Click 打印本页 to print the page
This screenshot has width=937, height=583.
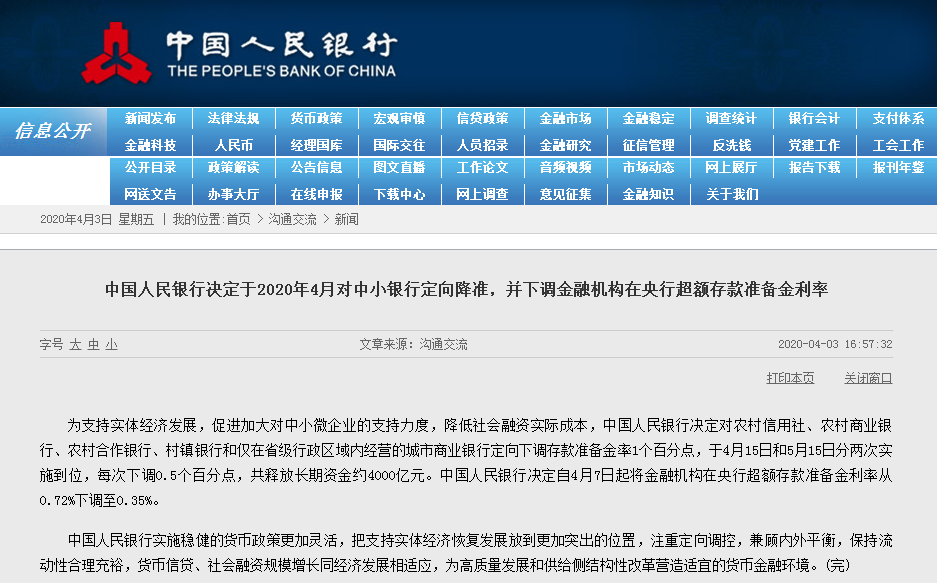click(x=790, y=378)
